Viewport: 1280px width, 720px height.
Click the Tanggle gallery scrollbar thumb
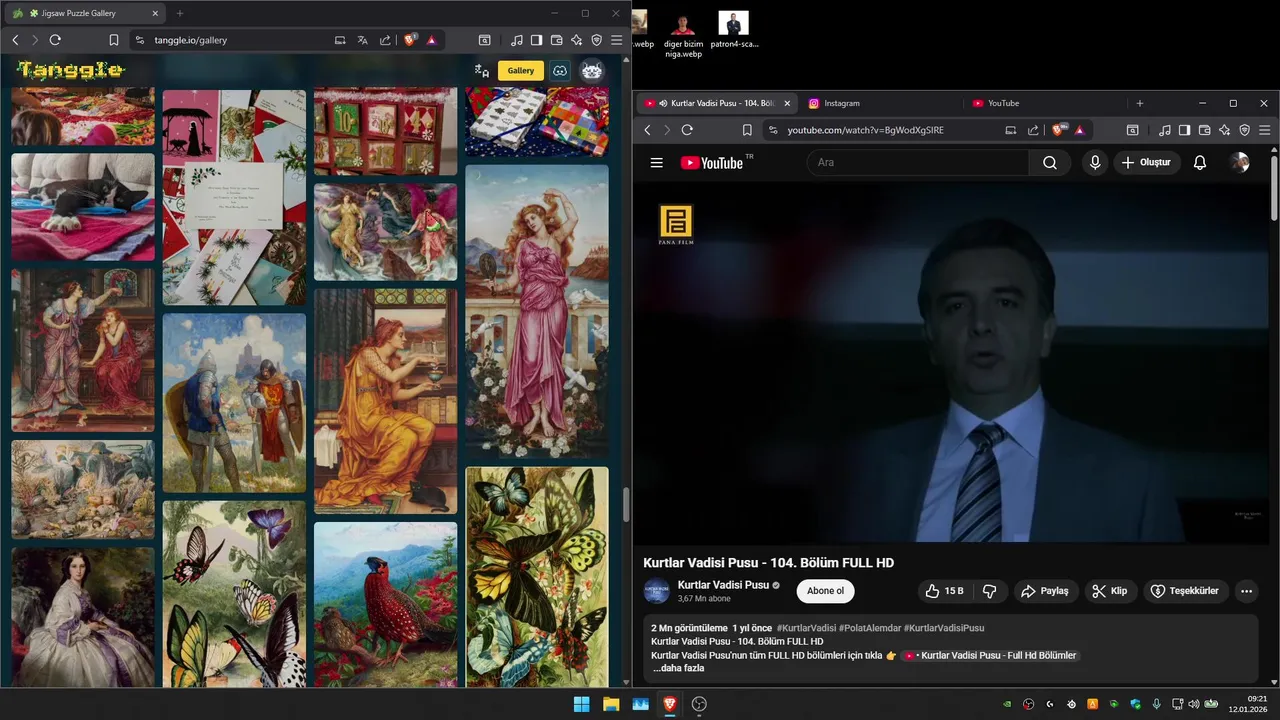626,505
